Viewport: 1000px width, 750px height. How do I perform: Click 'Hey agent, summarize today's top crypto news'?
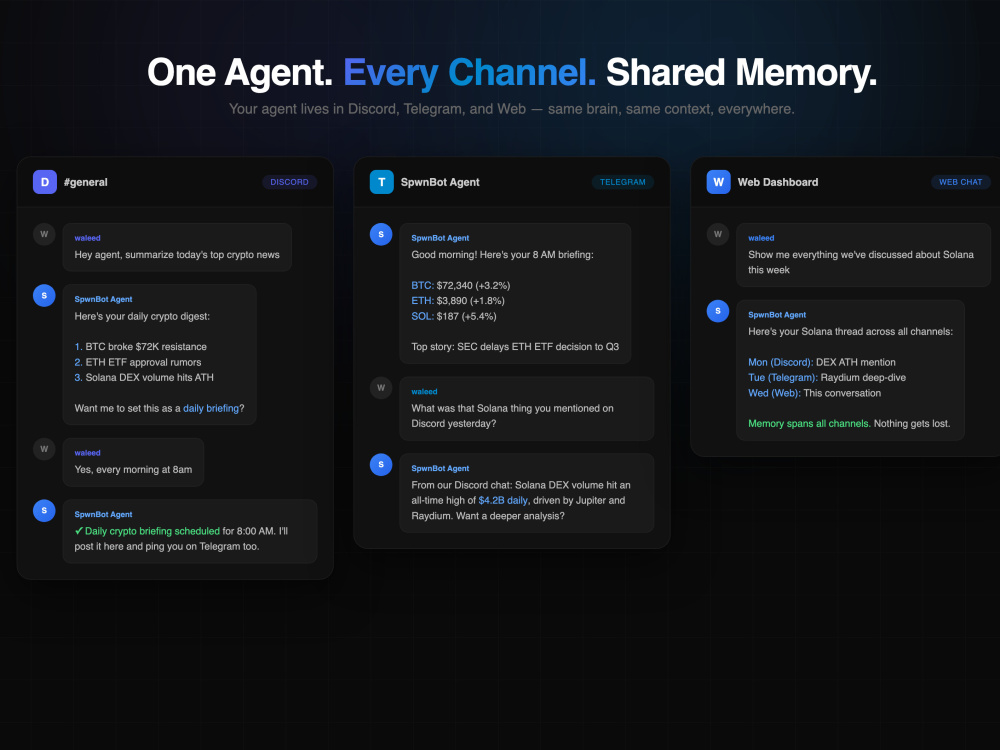pos(177,254)
